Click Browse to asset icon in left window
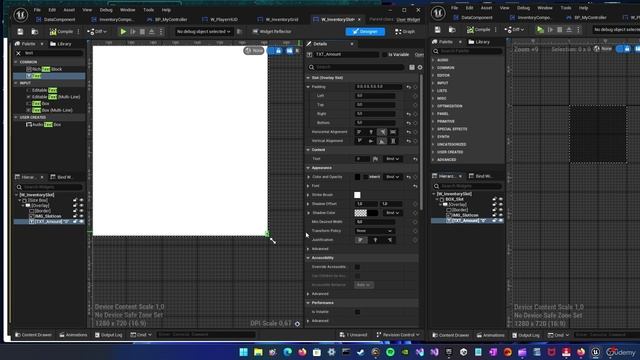 pyautogui.click(x=35, y=31)
